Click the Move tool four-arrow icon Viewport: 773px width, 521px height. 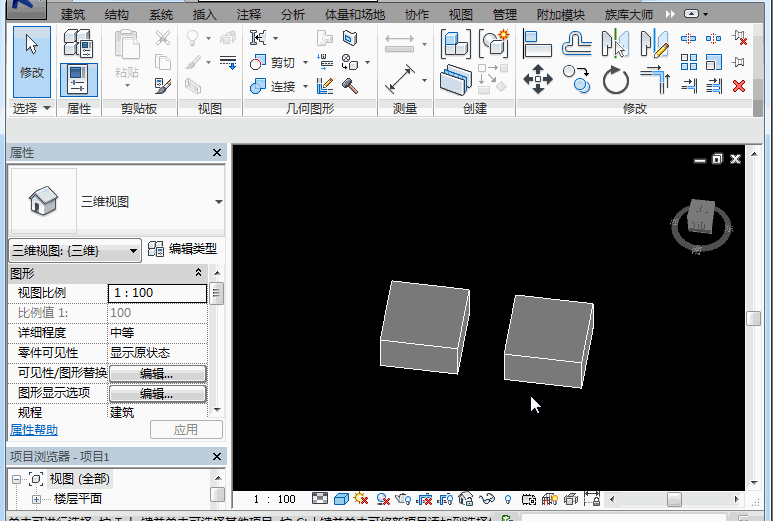click(538, 79)
